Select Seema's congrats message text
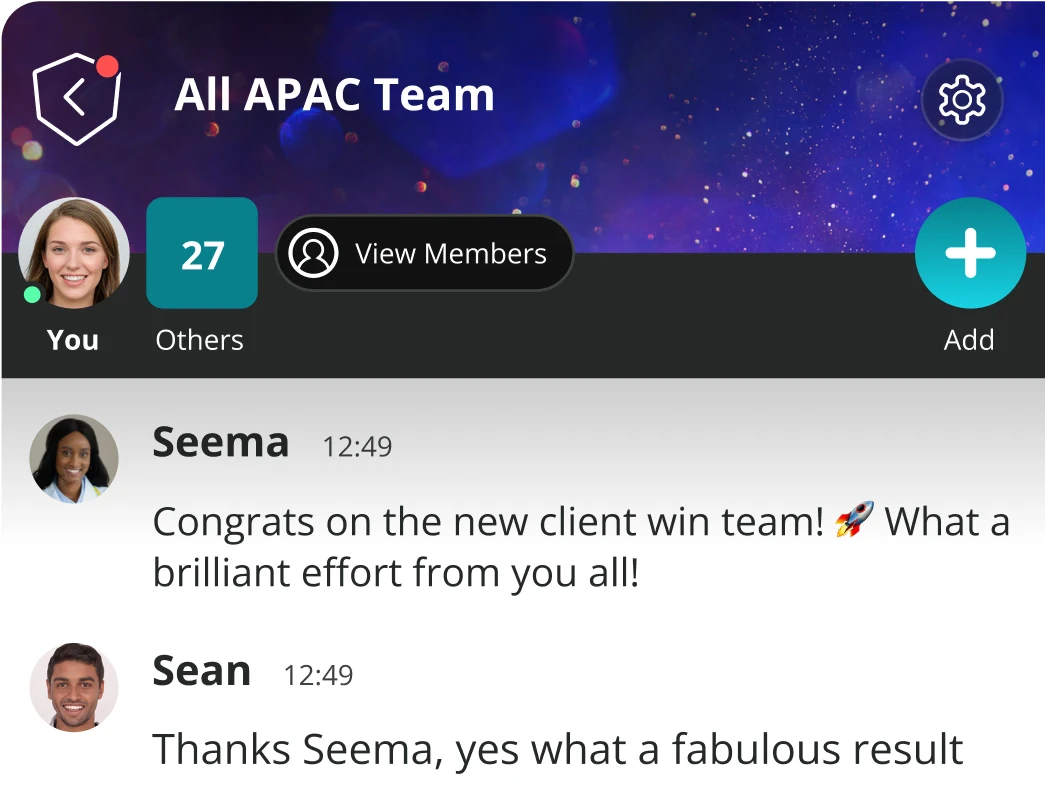The height and width of the screenshot is (793, 1045). tap(580, 547)
